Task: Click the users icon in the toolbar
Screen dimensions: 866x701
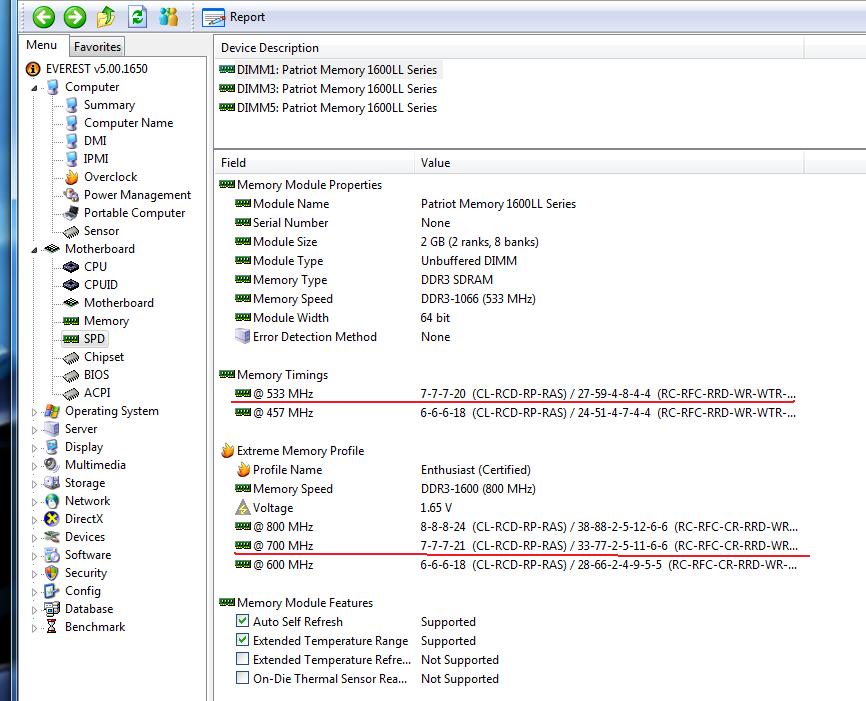Action: 168,17
